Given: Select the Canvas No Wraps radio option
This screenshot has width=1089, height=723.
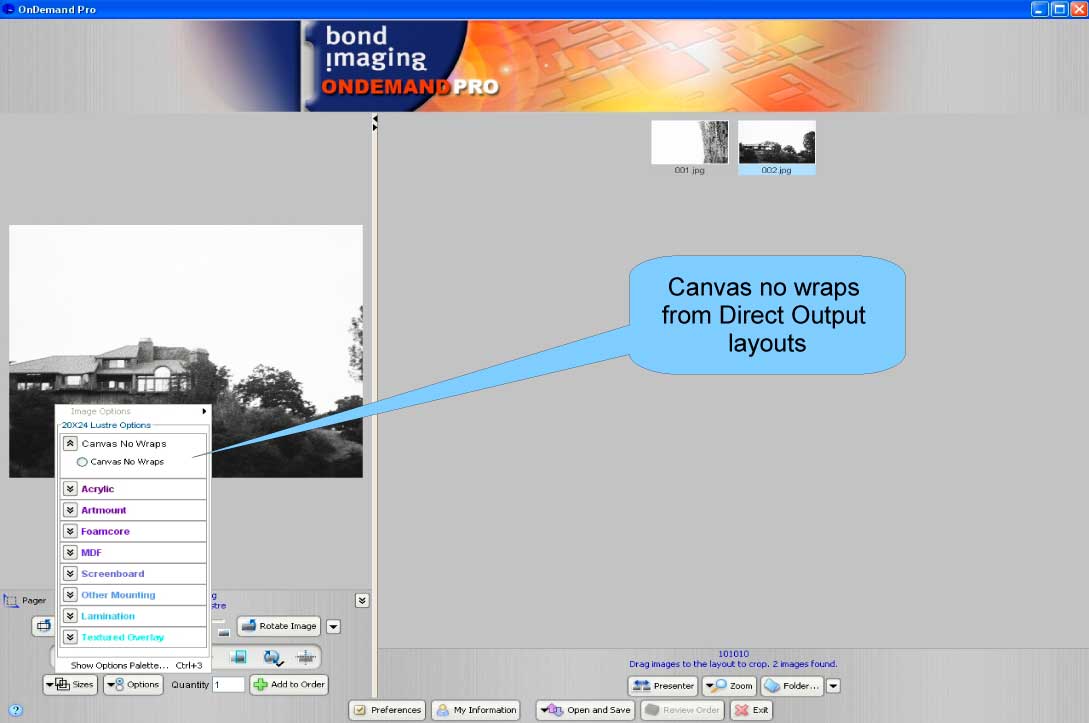Looking at the screenshot, I should (x=83, y=462).
